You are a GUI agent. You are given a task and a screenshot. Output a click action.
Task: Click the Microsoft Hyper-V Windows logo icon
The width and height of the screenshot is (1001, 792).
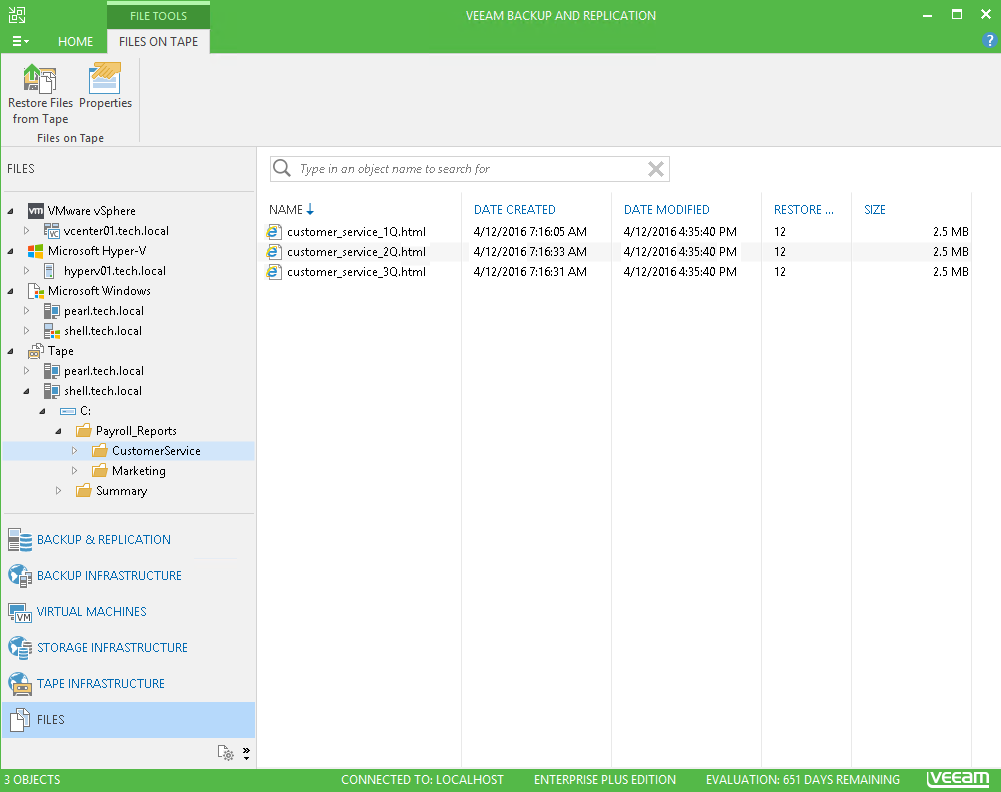tap(36, 251)
